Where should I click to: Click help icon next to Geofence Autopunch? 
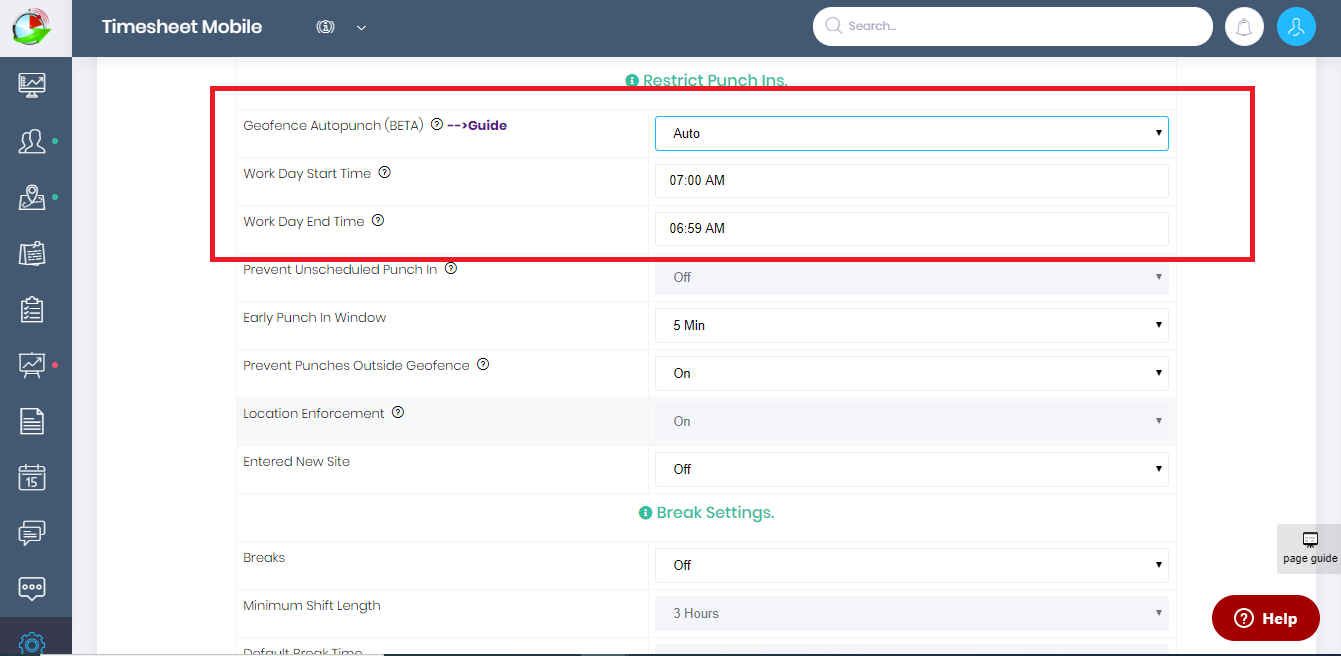pyautogui.click(x=437, y=125)
